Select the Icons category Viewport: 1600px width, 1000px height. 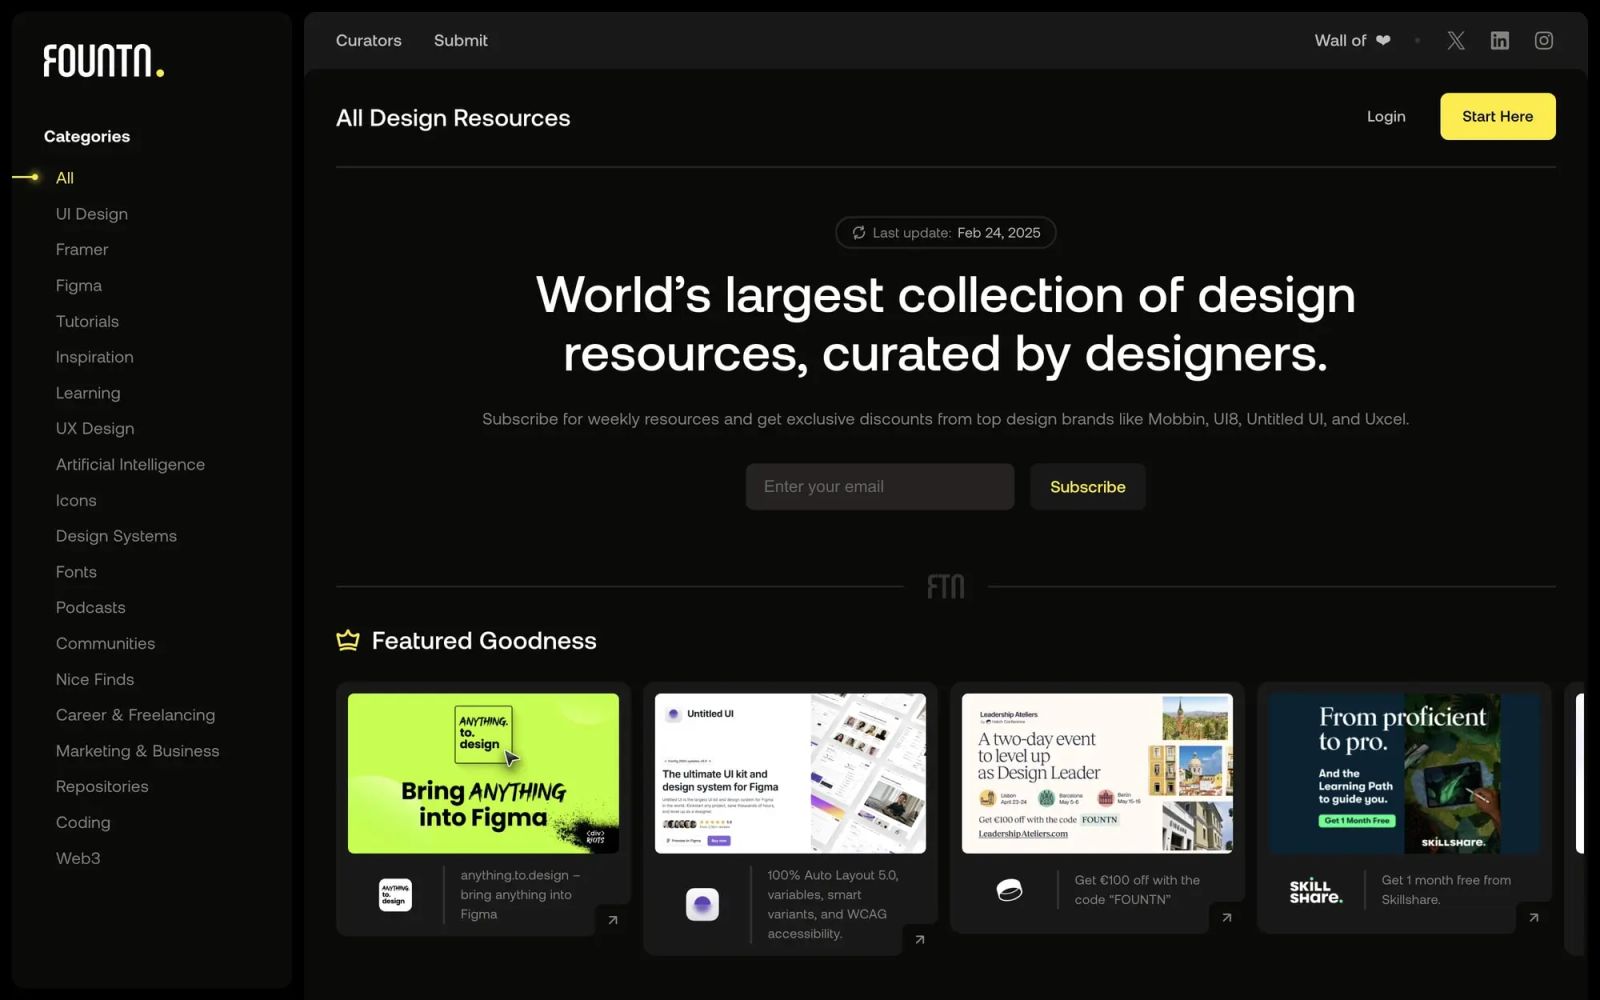point(76,500)
